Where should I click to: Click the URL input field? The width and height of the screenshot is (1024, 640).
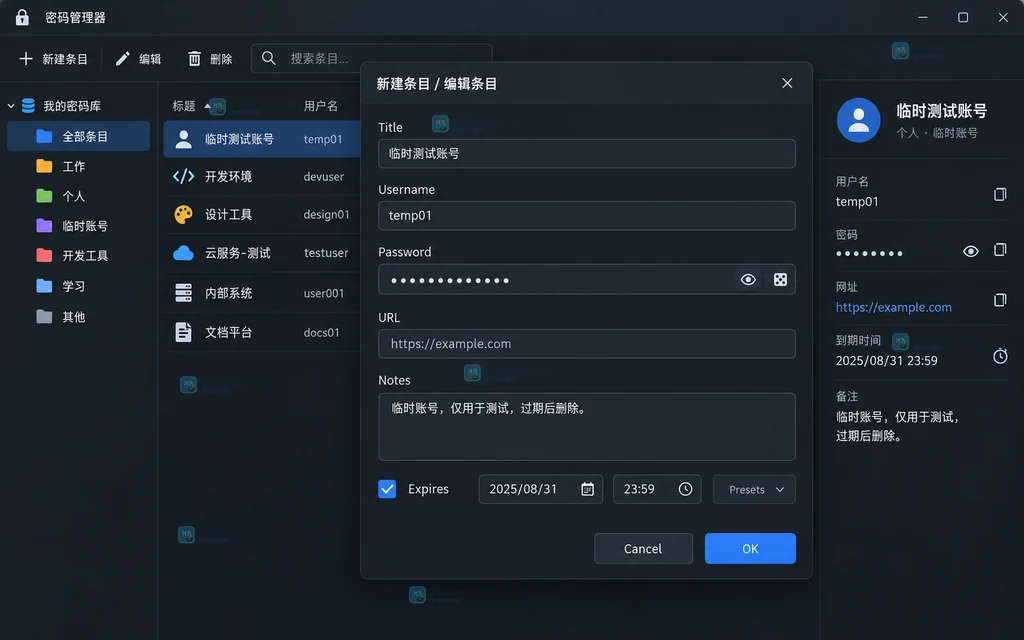click(x=586, y=344)
